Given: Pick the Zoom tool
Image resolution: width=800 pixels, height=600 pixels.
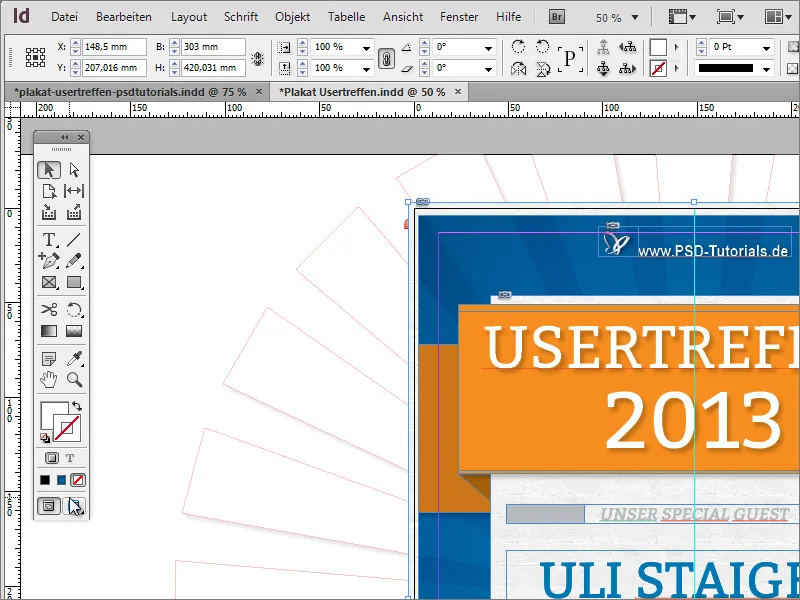Looking at the screenshot, I should click(x=74, y=380).
